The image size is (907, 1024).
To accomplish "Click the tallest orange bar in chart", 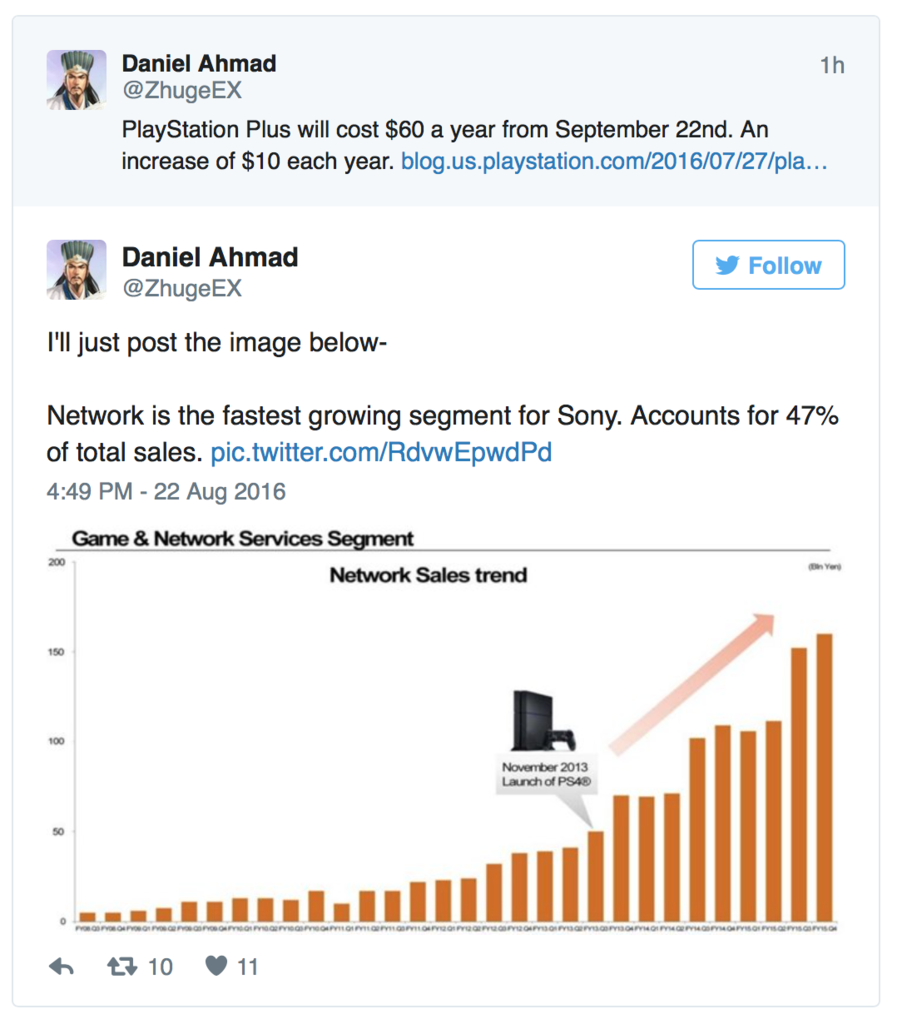I will [x=825, y=777].
